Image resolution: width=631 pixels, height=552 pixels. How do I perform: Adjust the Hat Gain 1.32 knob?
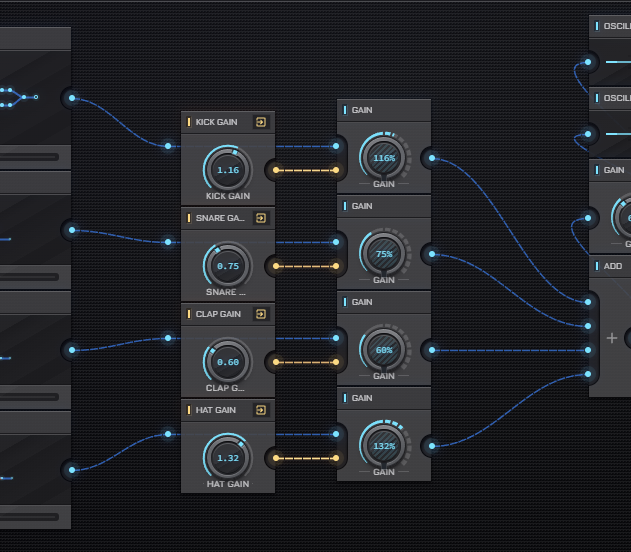tap(228, 457)
